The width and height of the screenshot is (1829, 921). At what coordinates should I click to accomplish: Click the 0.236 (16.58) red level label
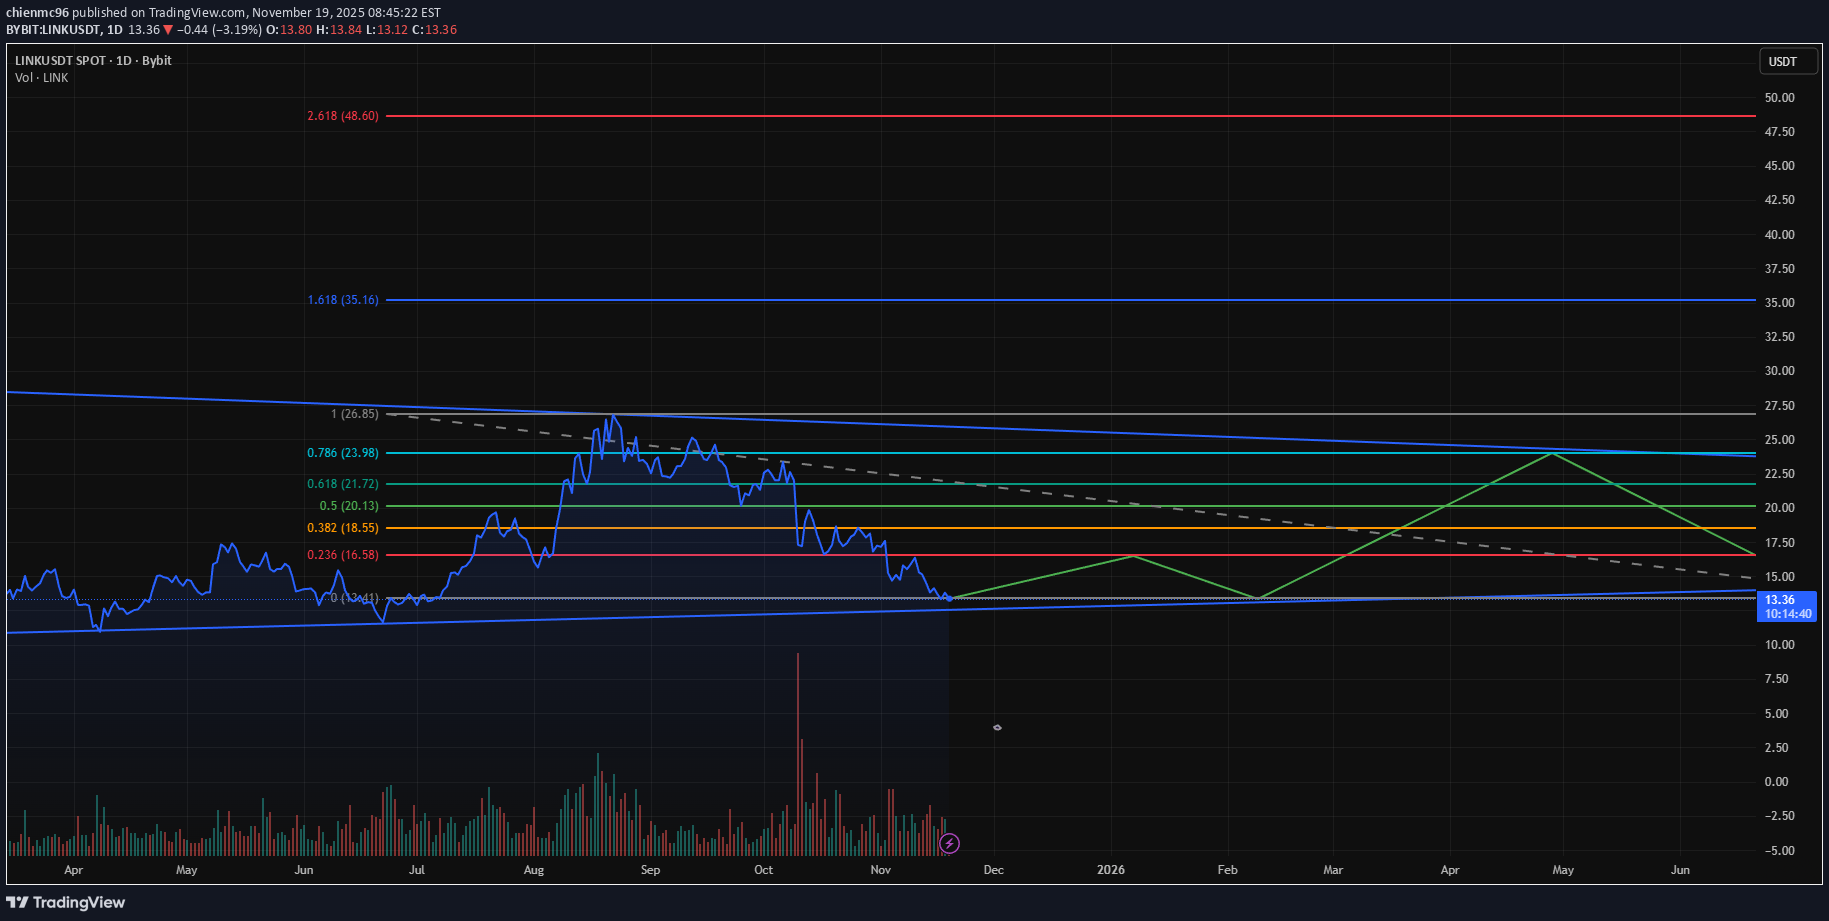tap(343, 555)
